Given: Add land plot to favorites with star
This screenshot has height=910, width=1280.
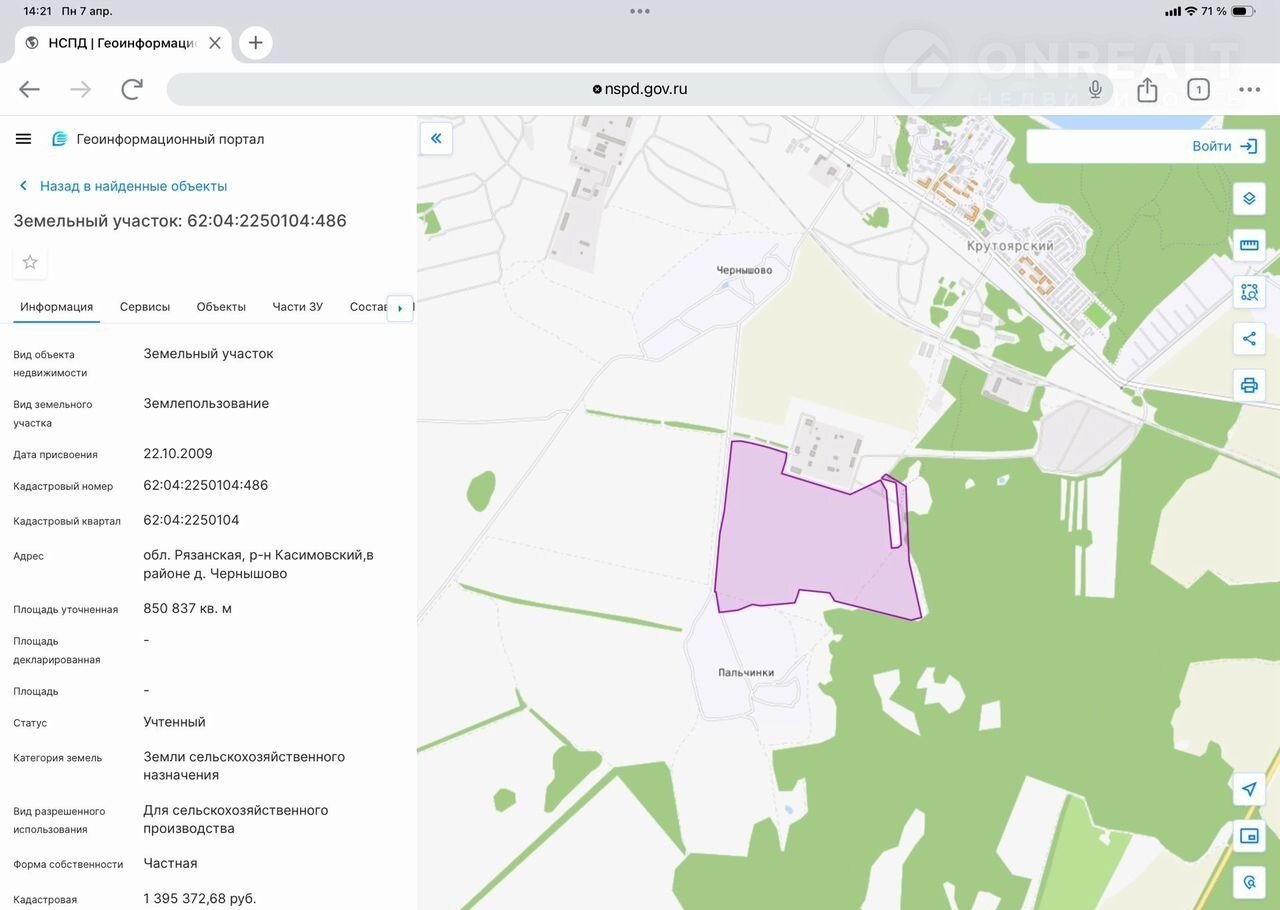Looking at the screenshot, I should pos(30,262).
